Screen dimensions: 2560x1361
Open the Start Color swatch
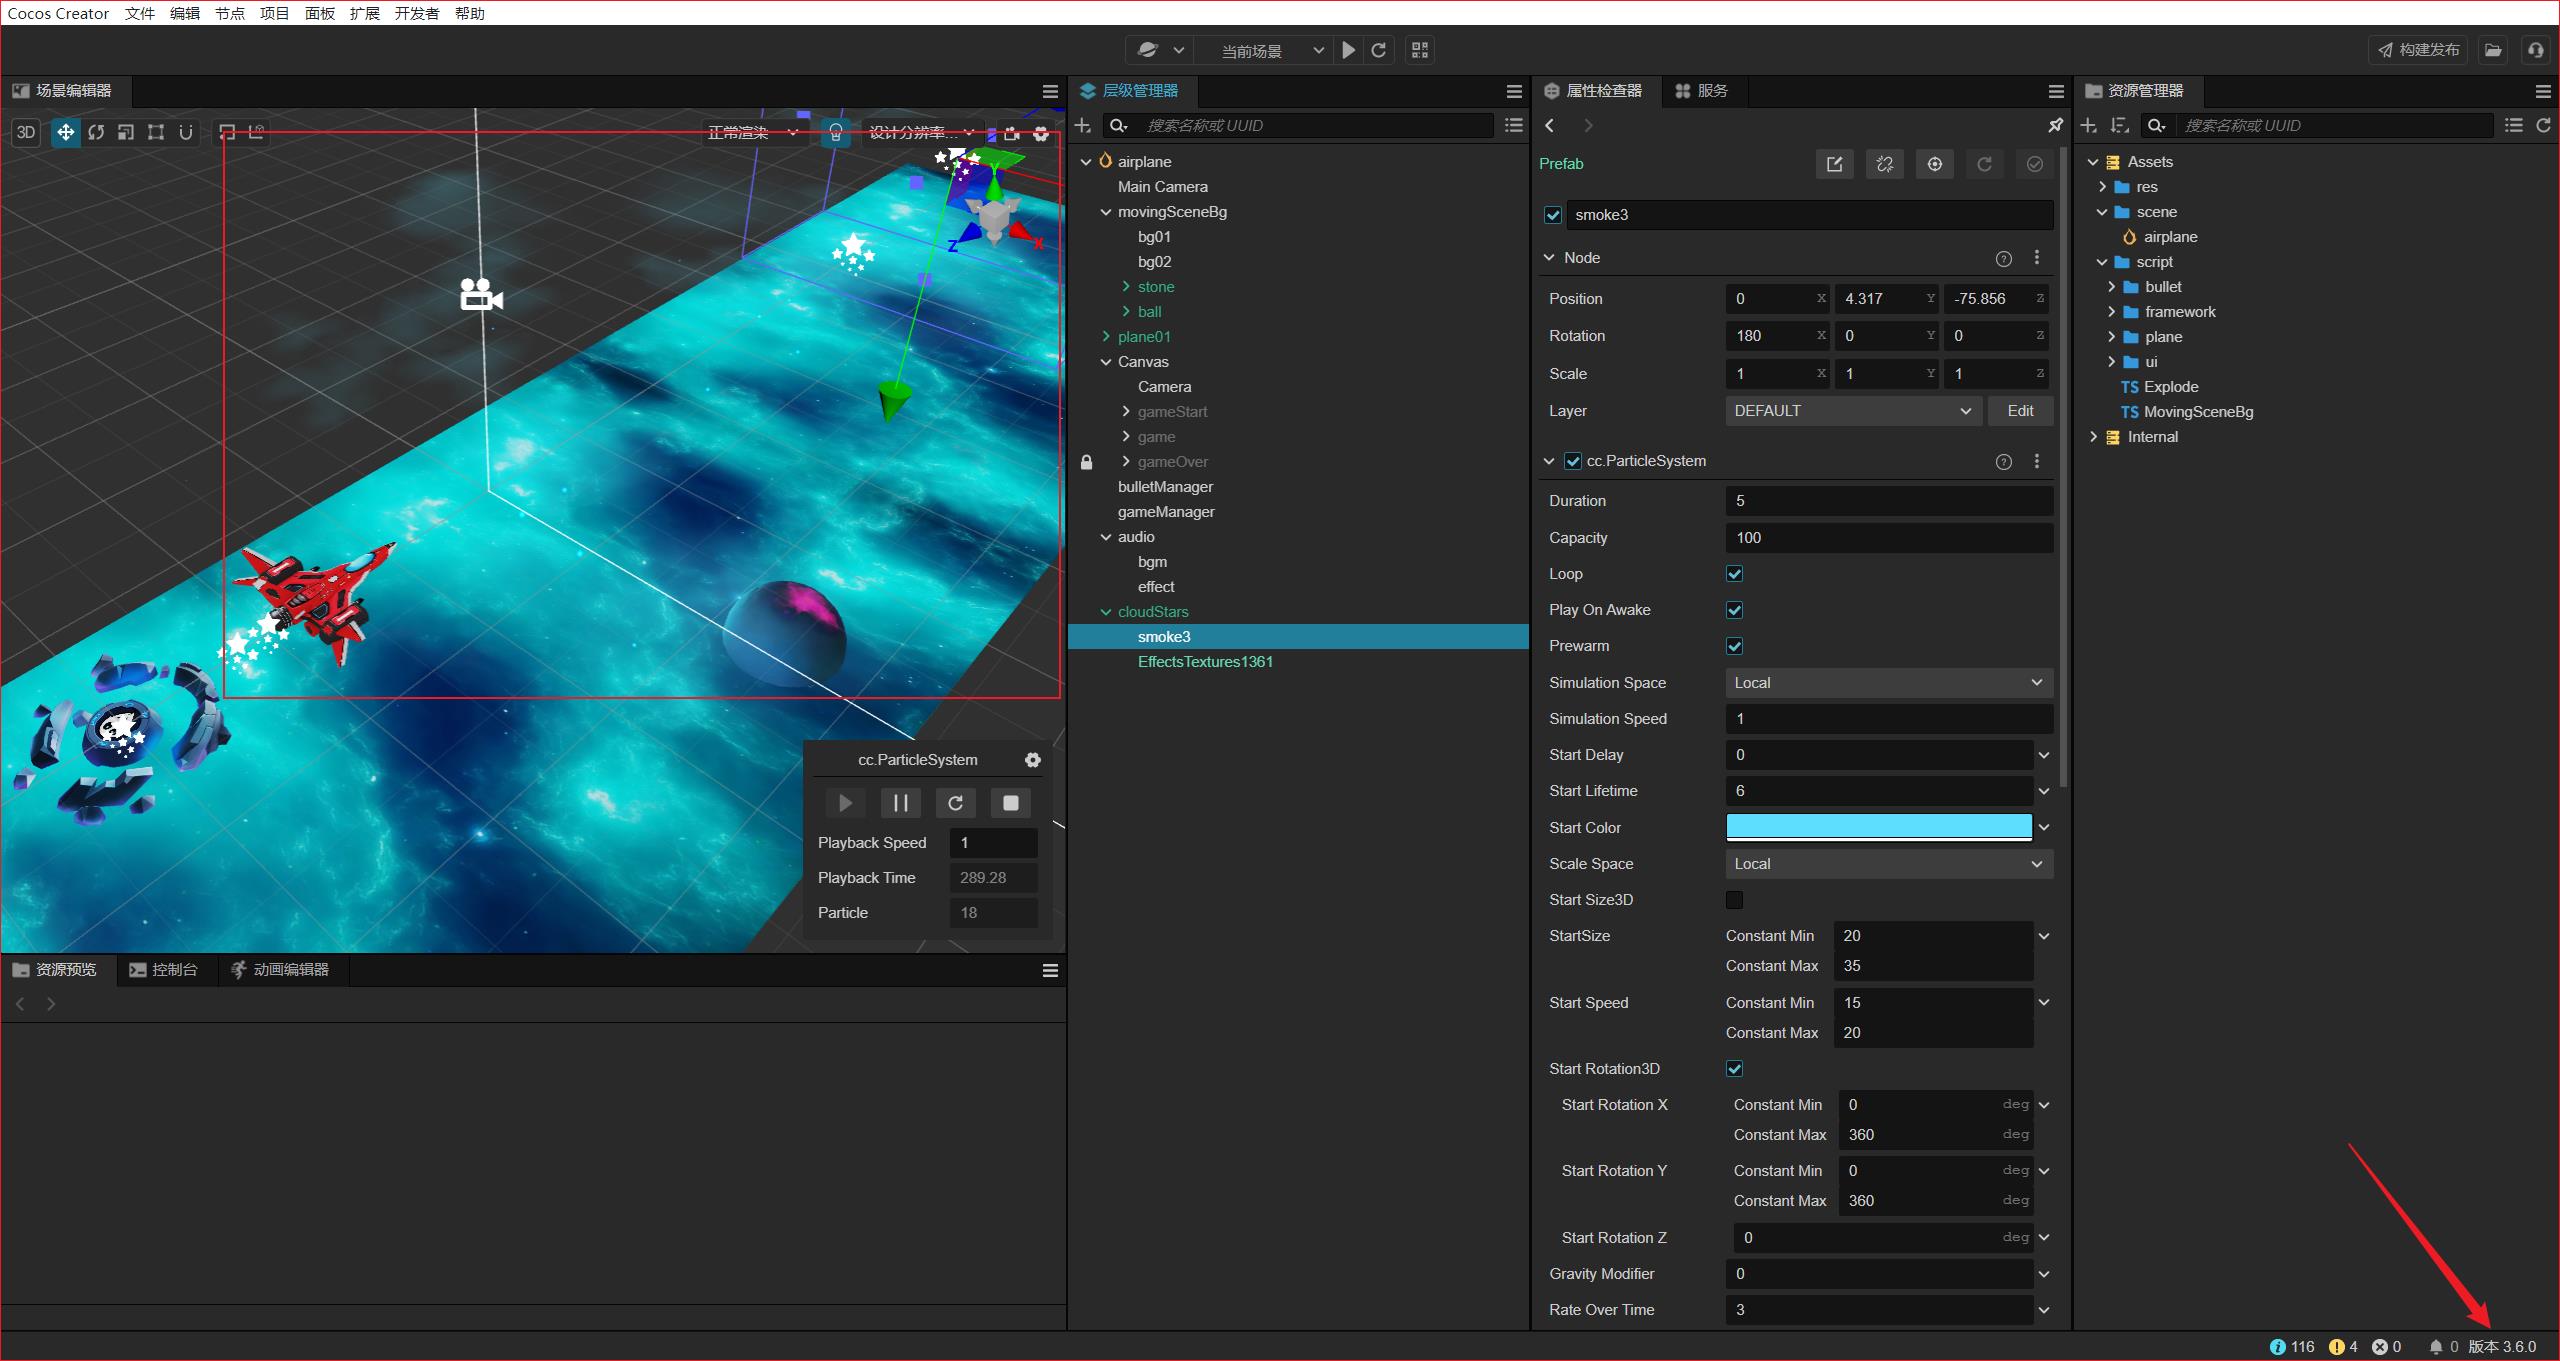pos(1878,827)
